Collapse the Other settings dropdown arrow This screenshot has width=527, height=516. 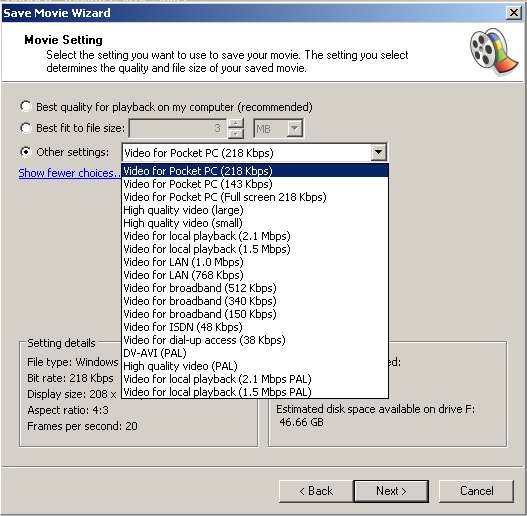coord(378,153)
